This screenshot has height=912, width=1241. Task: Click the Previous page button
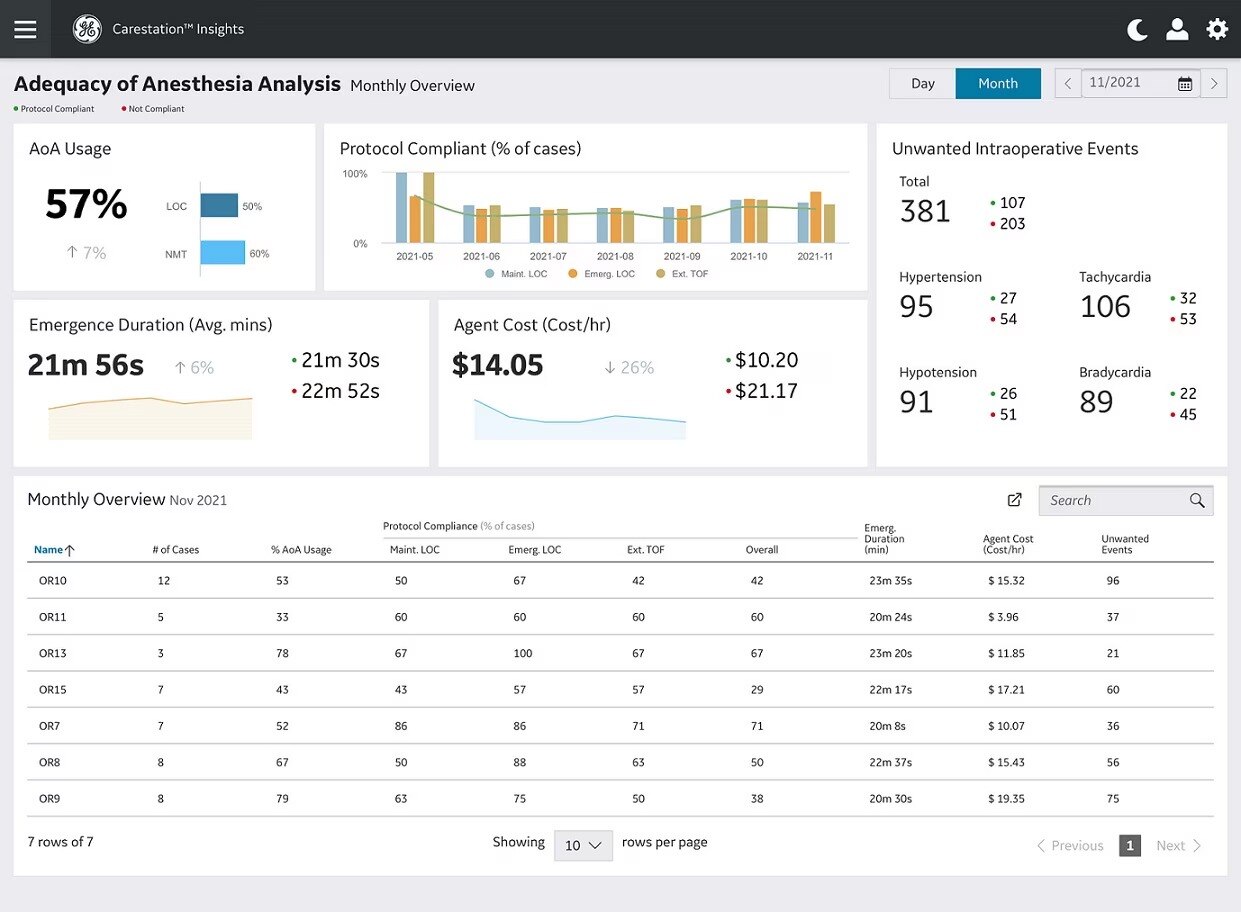point(1069,846)
